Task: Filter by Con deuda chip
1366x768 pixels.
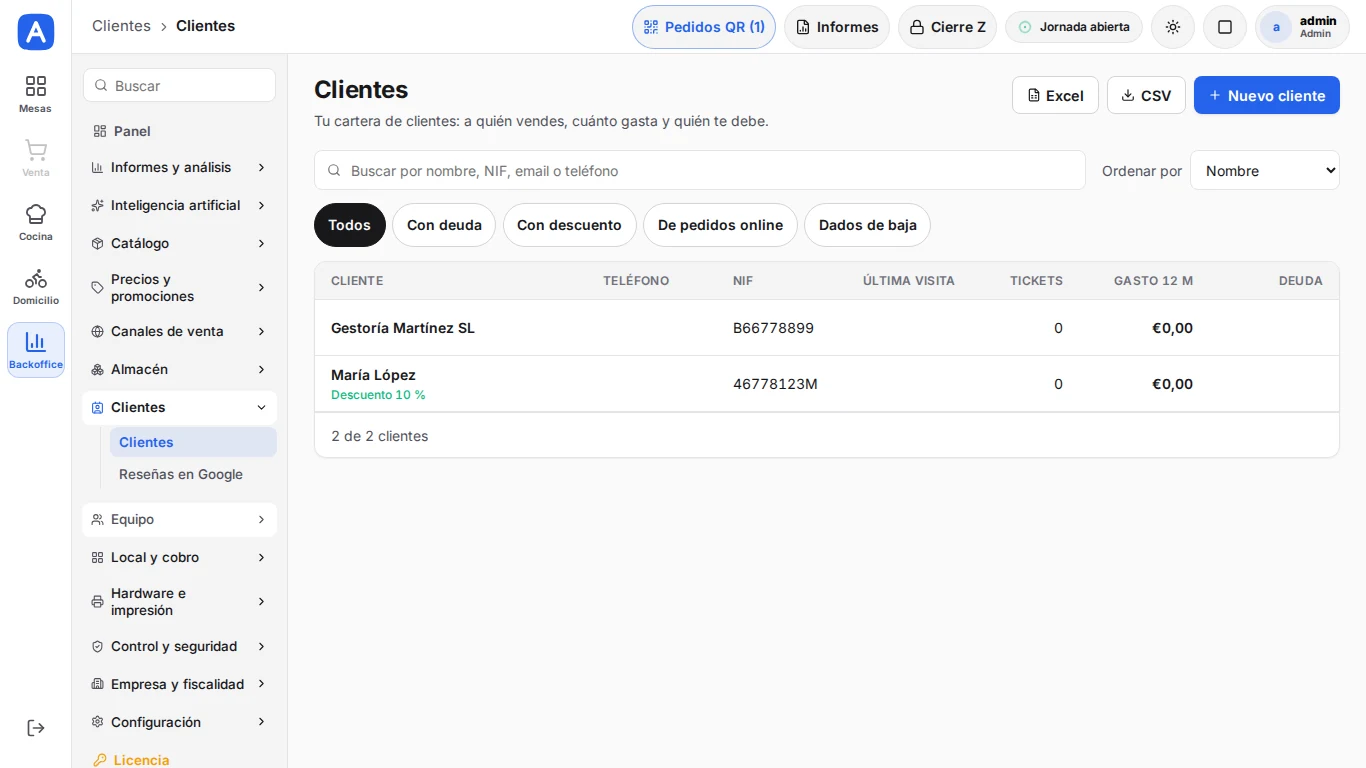Action: point(444,225)
